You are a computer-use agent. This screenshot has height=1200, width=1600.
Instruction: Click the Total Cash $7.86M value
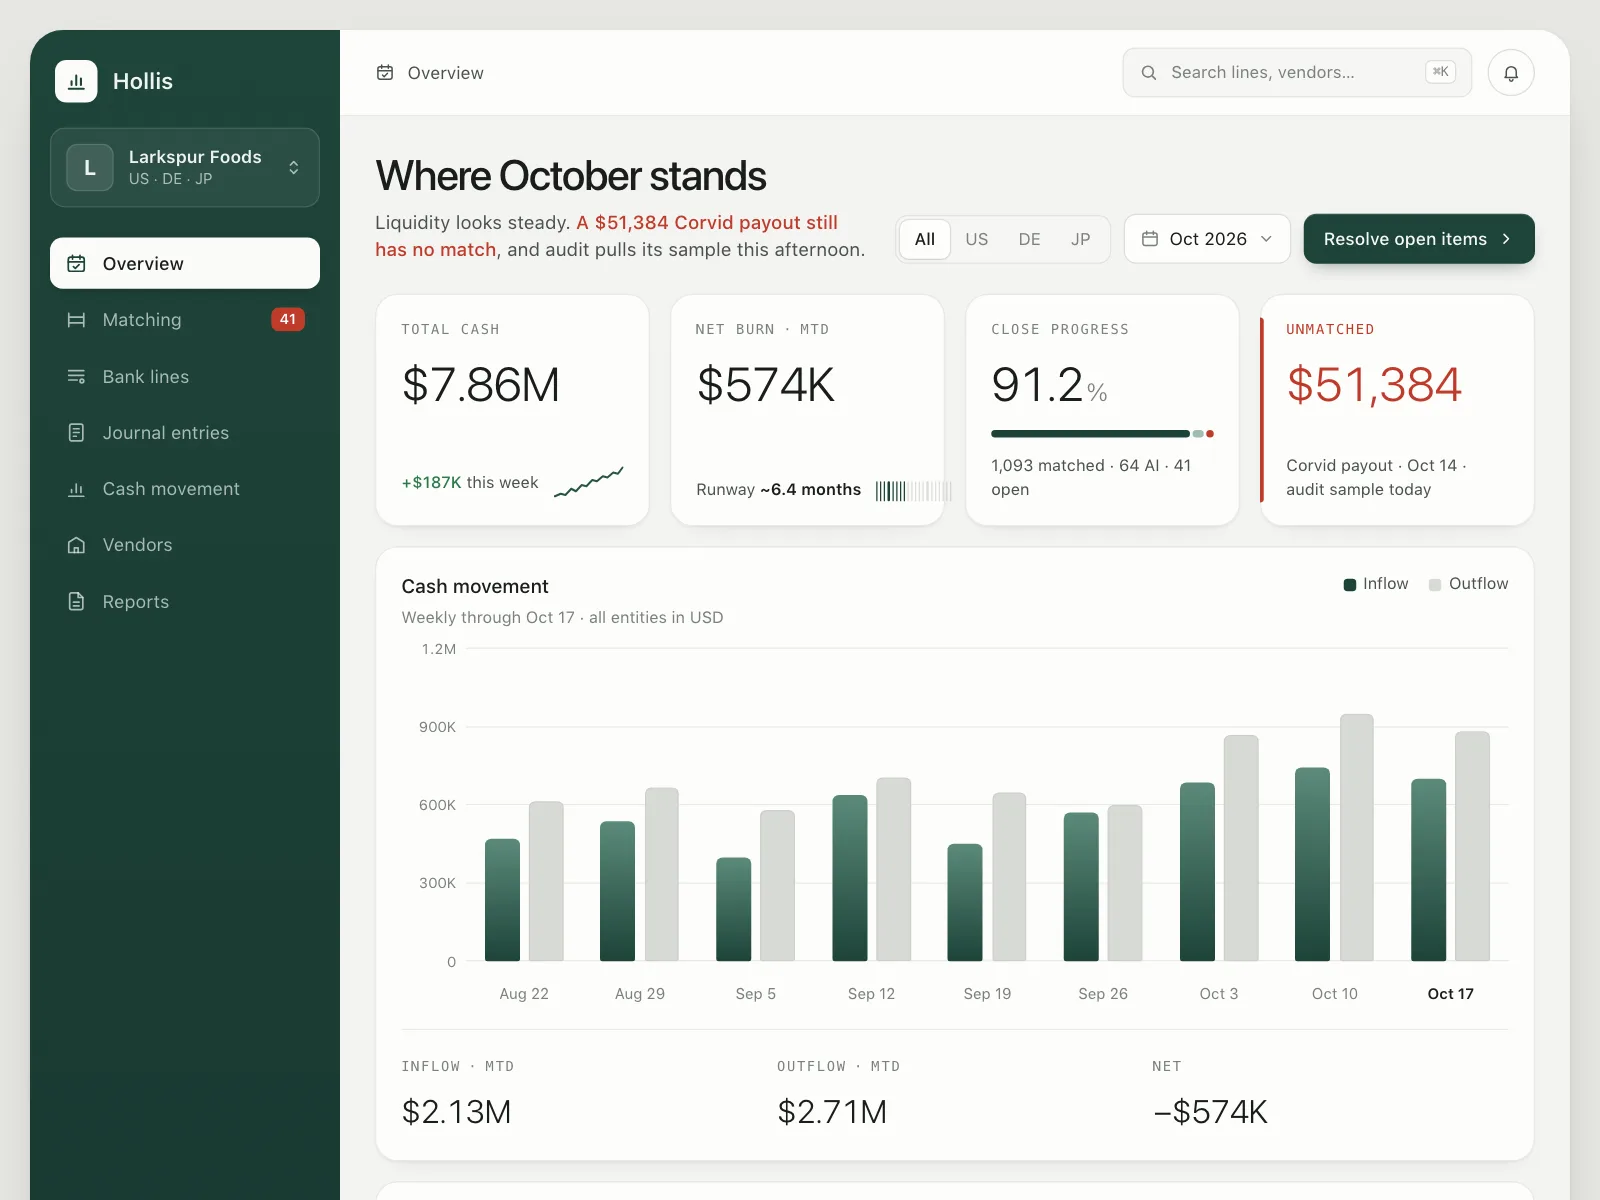pos(481,385)
